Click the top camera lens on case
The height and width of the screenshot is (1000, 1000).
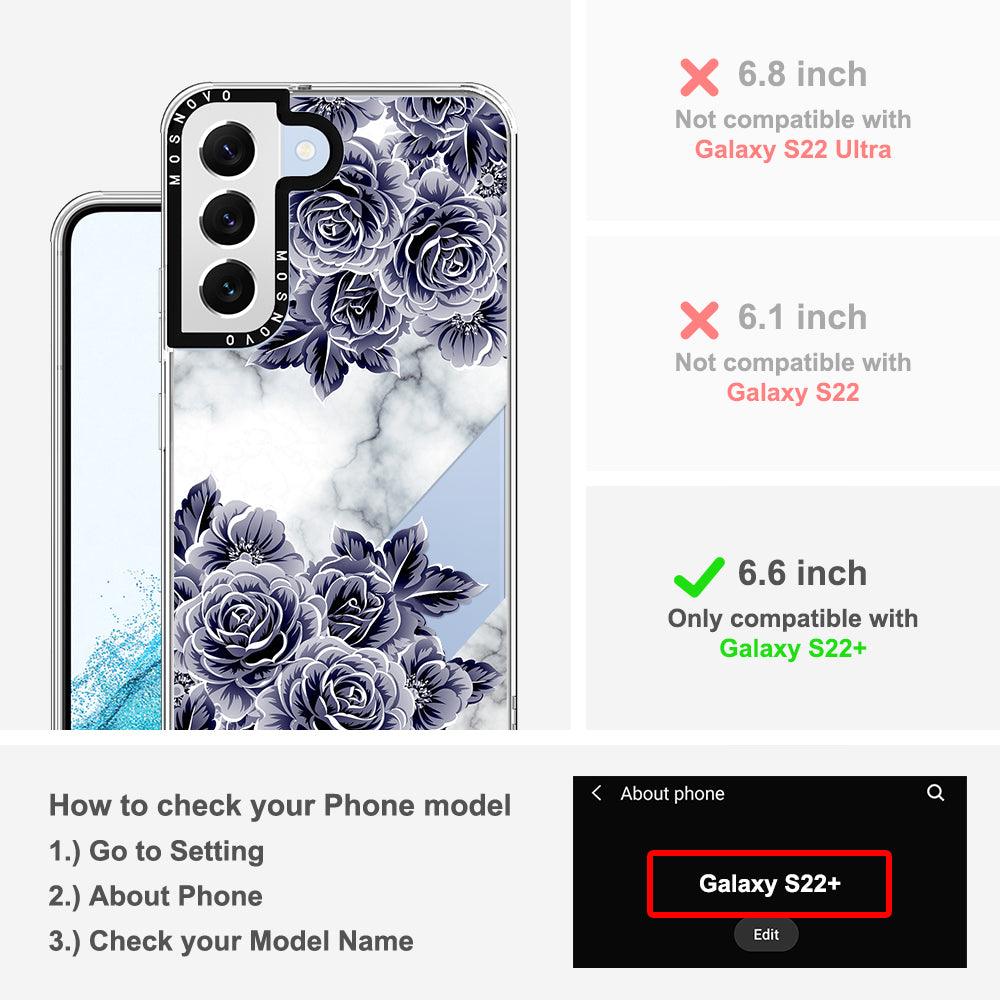[x=228, y=150]
